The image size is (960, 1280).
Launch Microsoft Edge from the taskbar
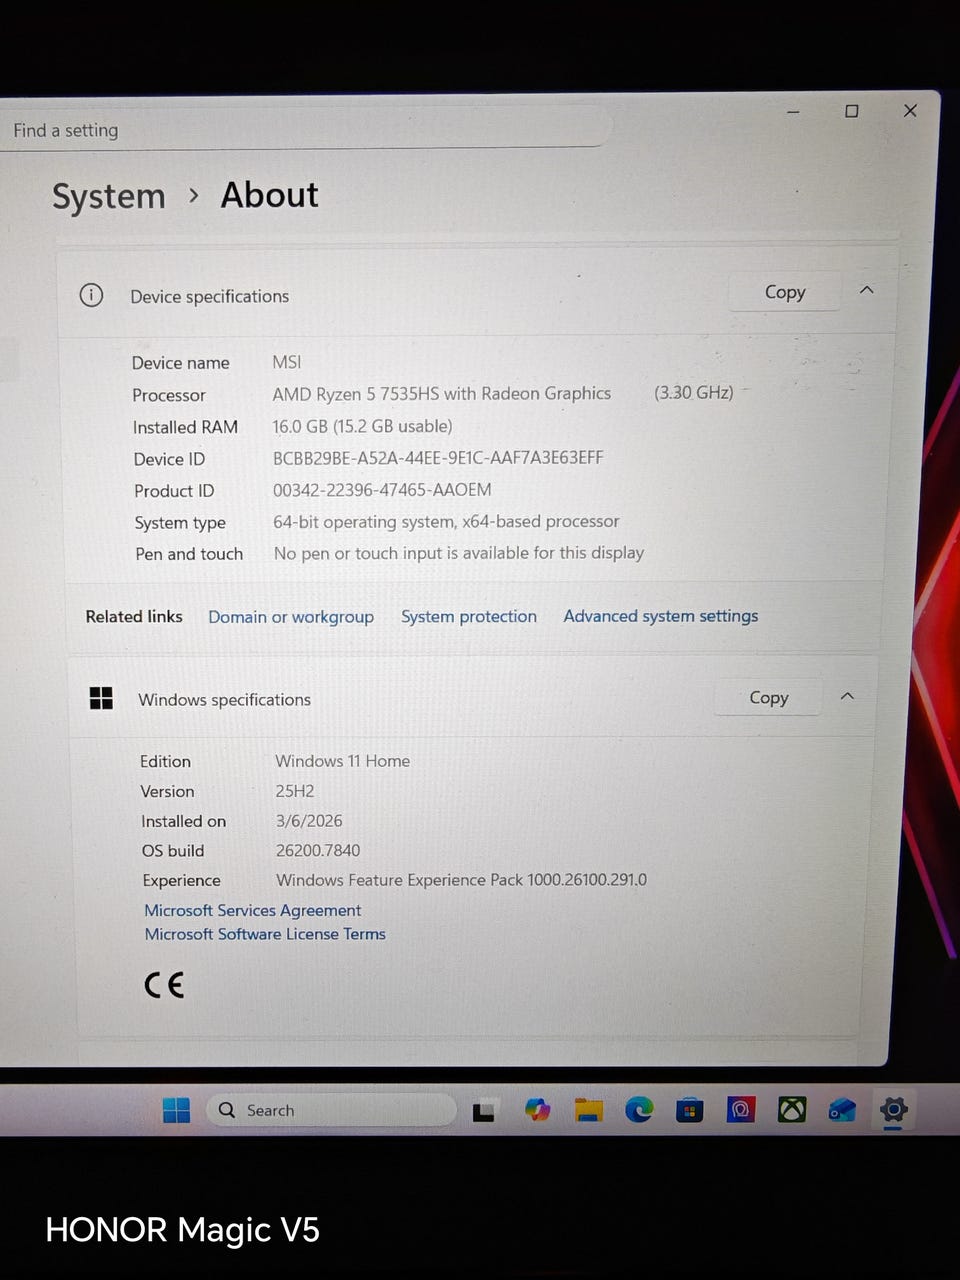pyautogui.click(x=639, y=1109)
